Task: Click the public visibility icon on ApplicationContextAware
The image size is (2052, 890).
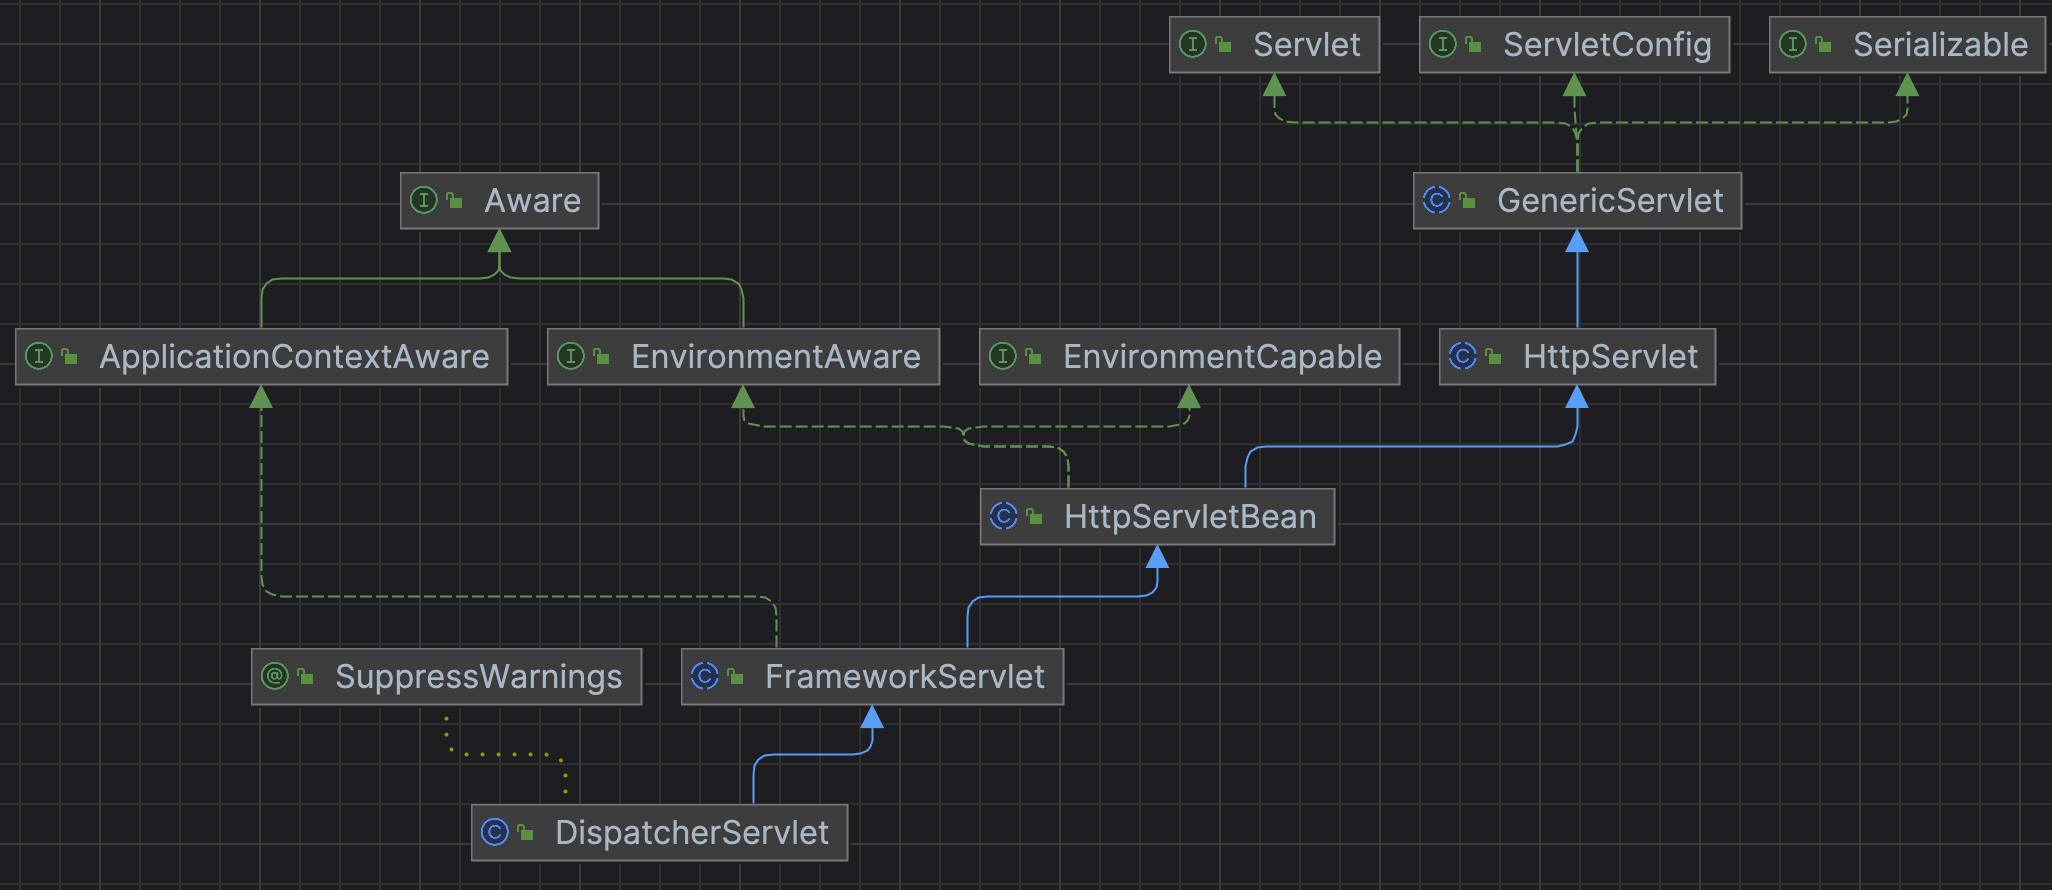Action: (70, 356)
